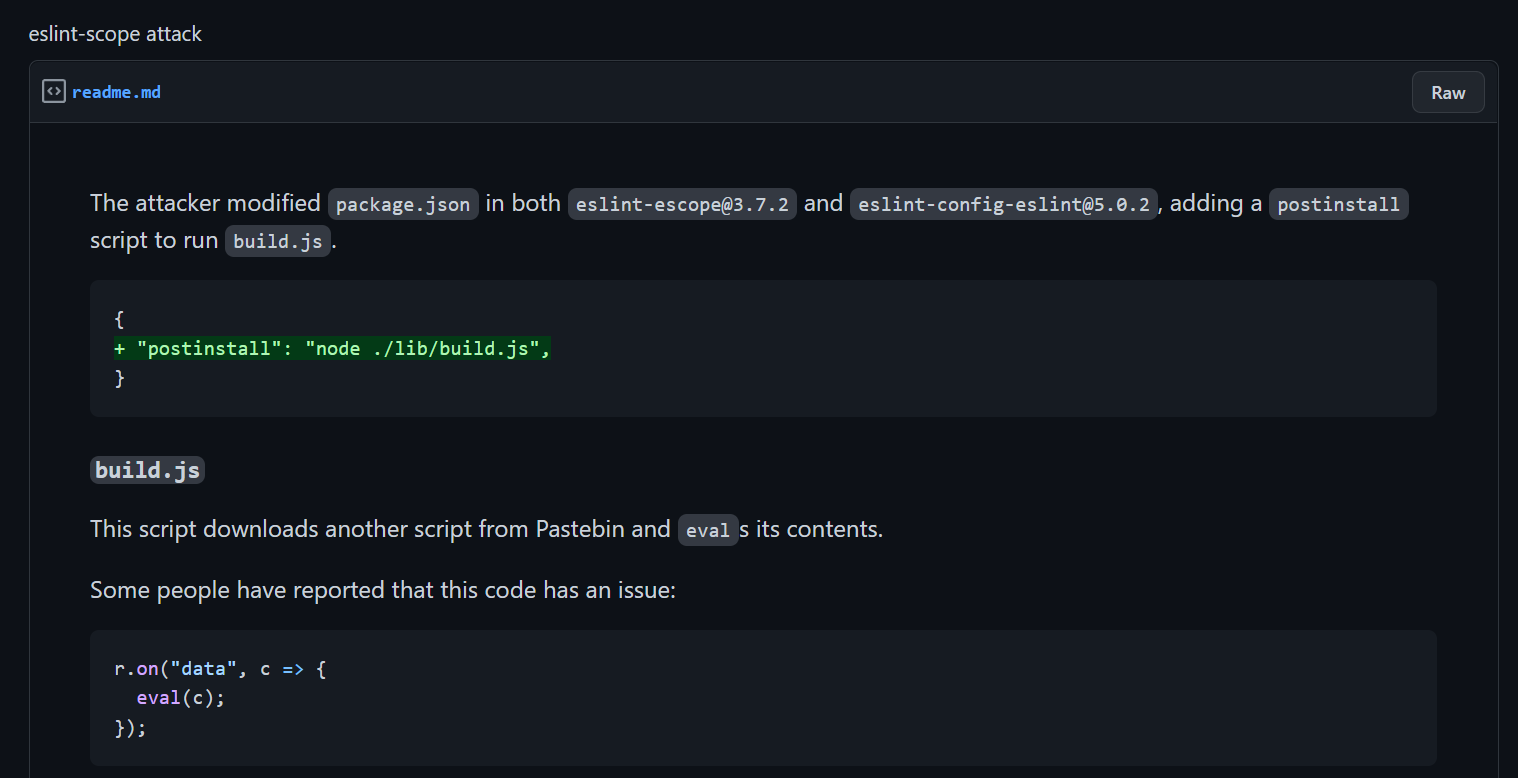Screen dimensions: 1518x778
Task: Click the closing }); code line
Action: [x=131, y=728]
